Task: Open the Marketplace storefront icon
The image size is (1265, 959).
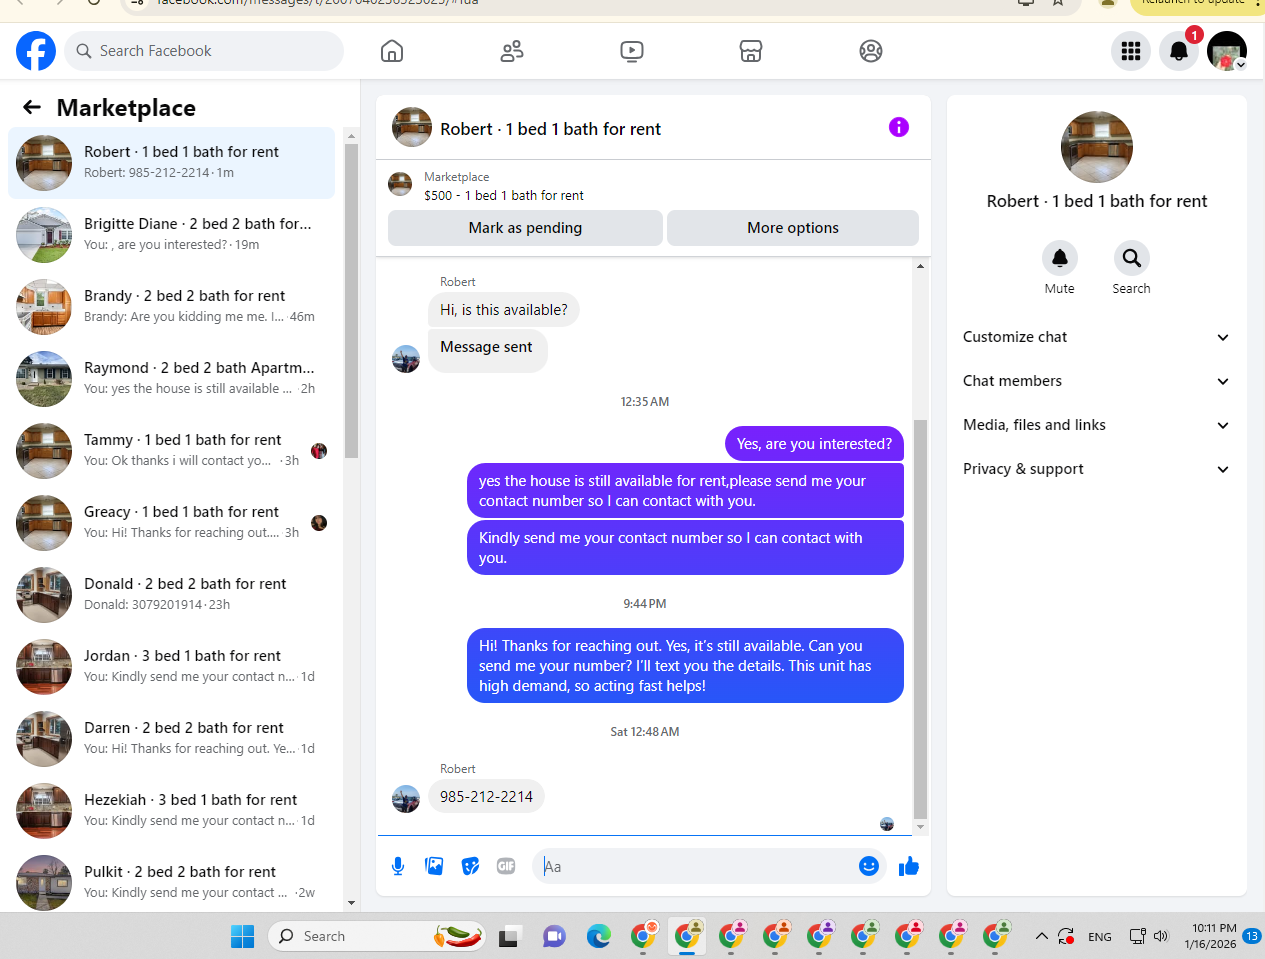Action: pyautogui.click(x=751, y=51)
